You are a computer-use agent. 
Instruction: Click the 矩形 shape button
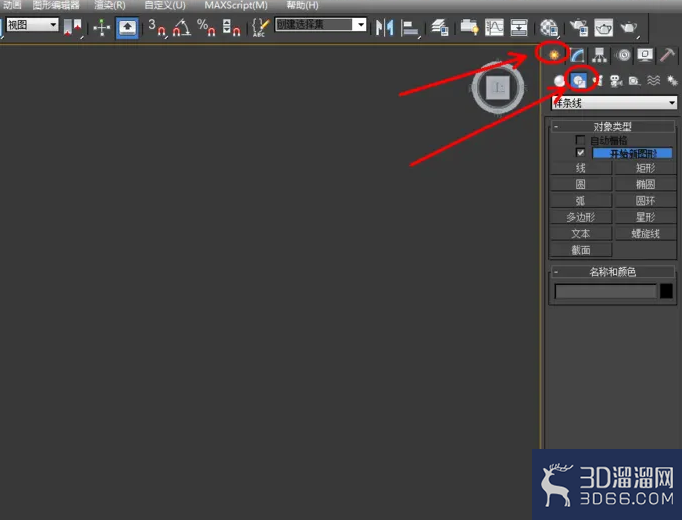645,168
